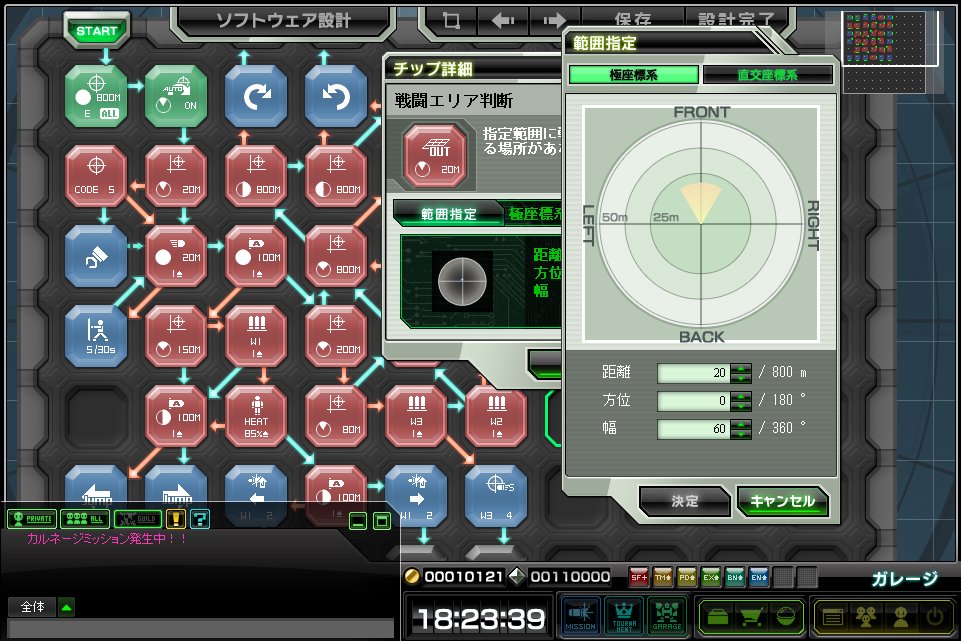Viewport: 961px width, 641px height.
Task: Select the blue 5/30s action chip
Action: (x=96, y=336)
